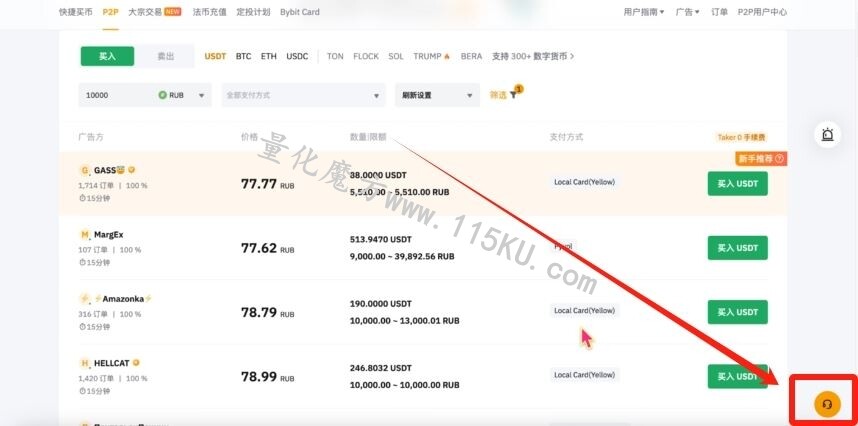This screenshot has width=858, height=426.
Task: Click the 77.62 RUB price
Action: coord(268,248)
